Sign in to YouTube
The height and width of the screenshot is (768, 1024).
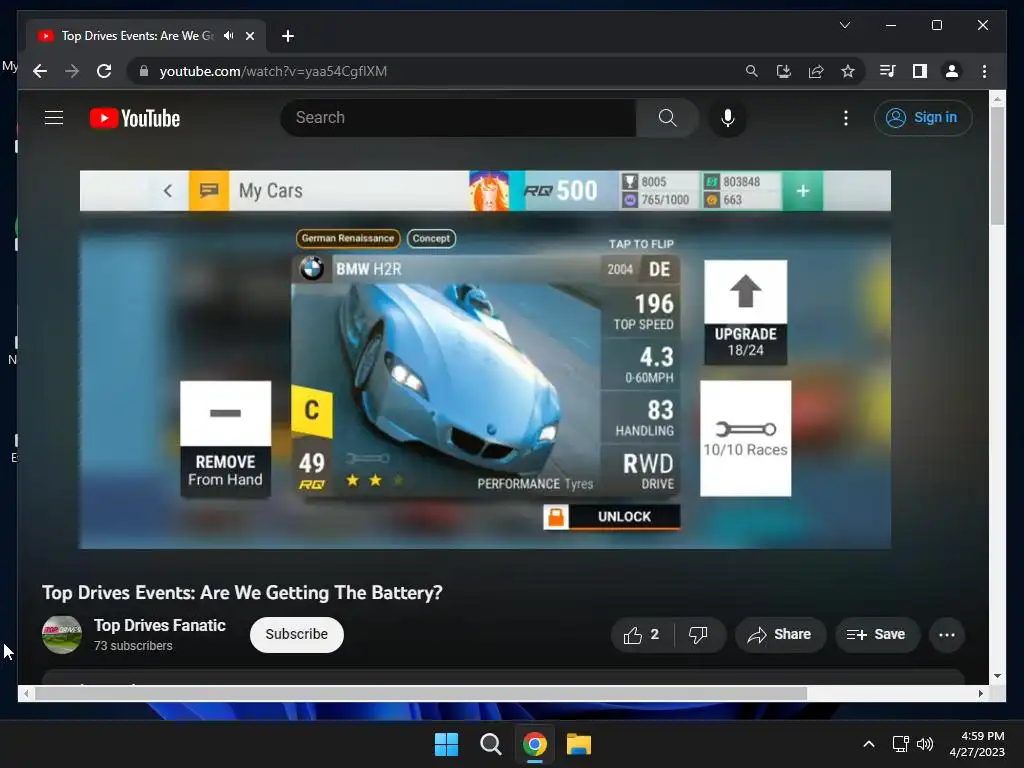tap(923, 118)
